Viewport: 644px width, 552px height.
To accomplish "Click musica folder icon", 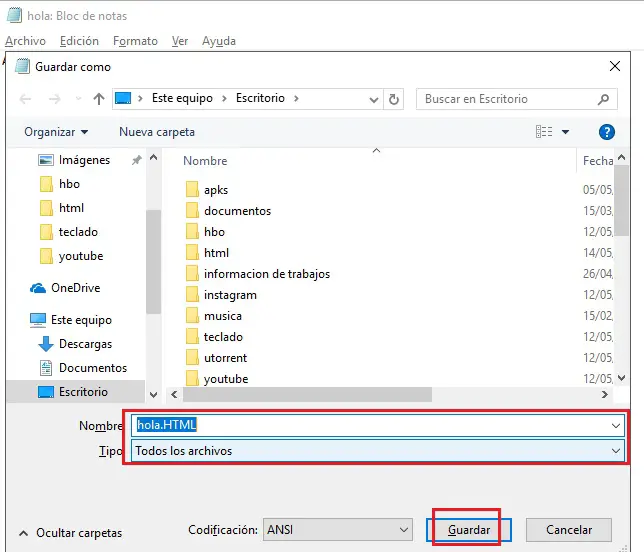I will (192, 316).
